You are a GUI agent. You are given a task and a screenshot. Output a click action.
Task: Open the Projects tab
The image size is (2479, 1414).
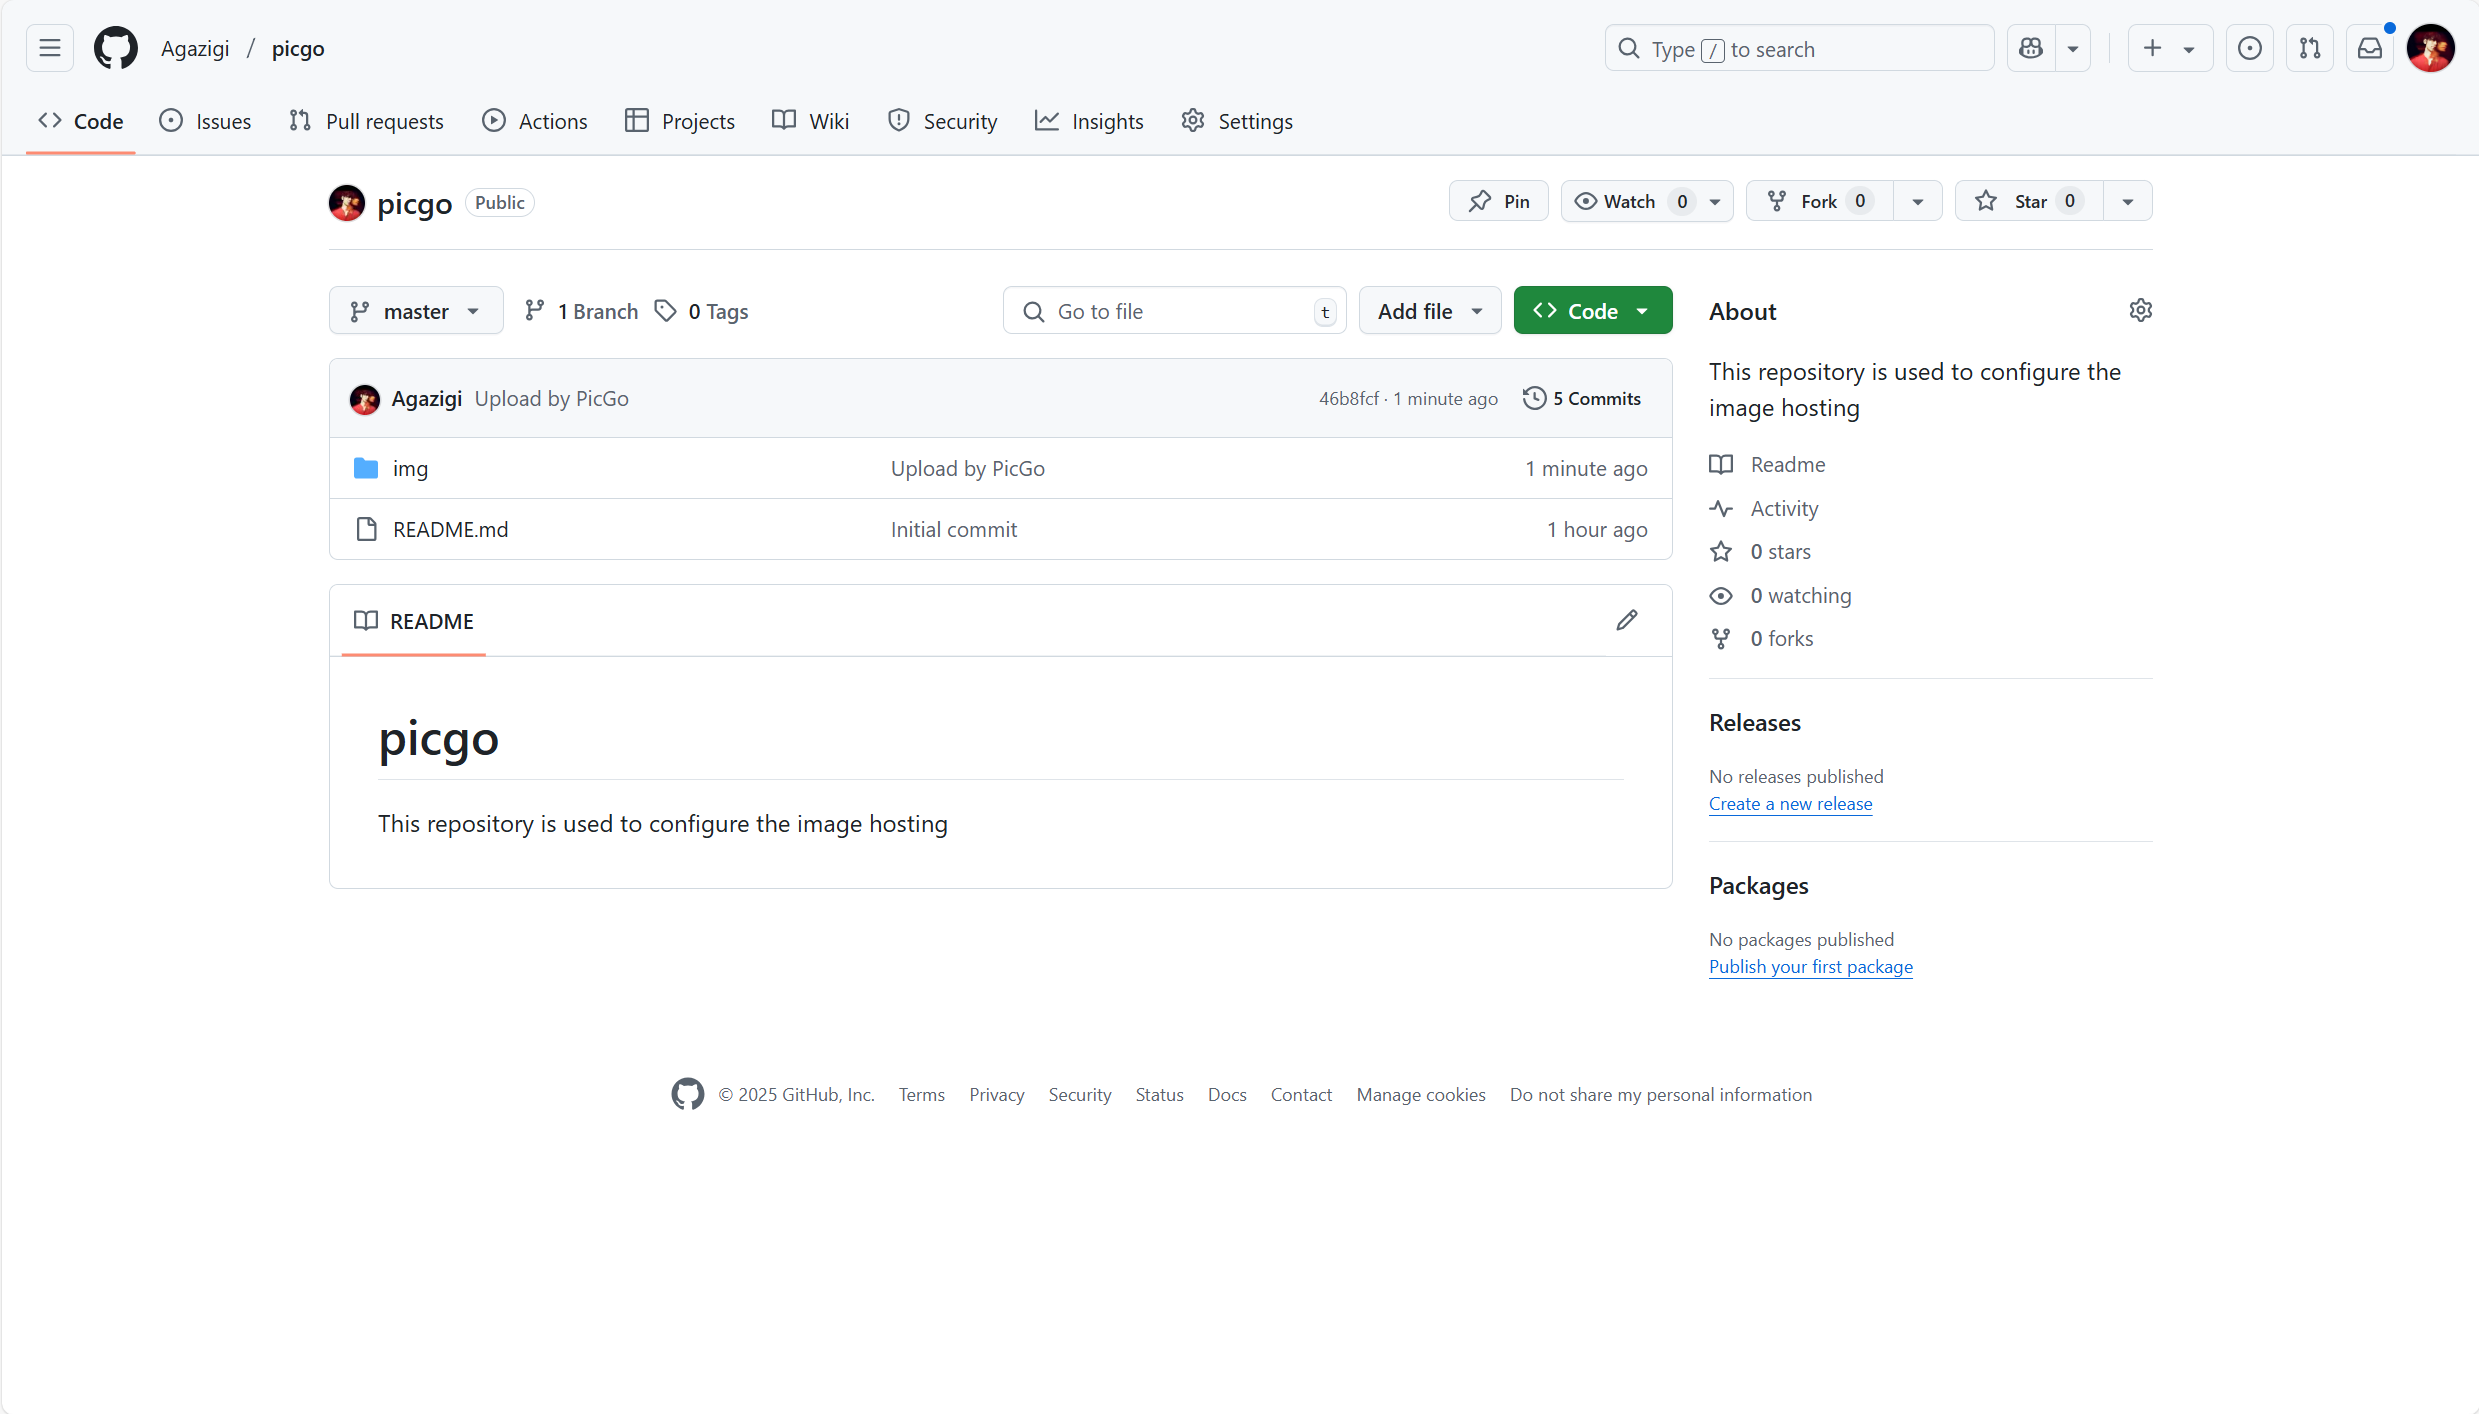click(x=680, y=121)
